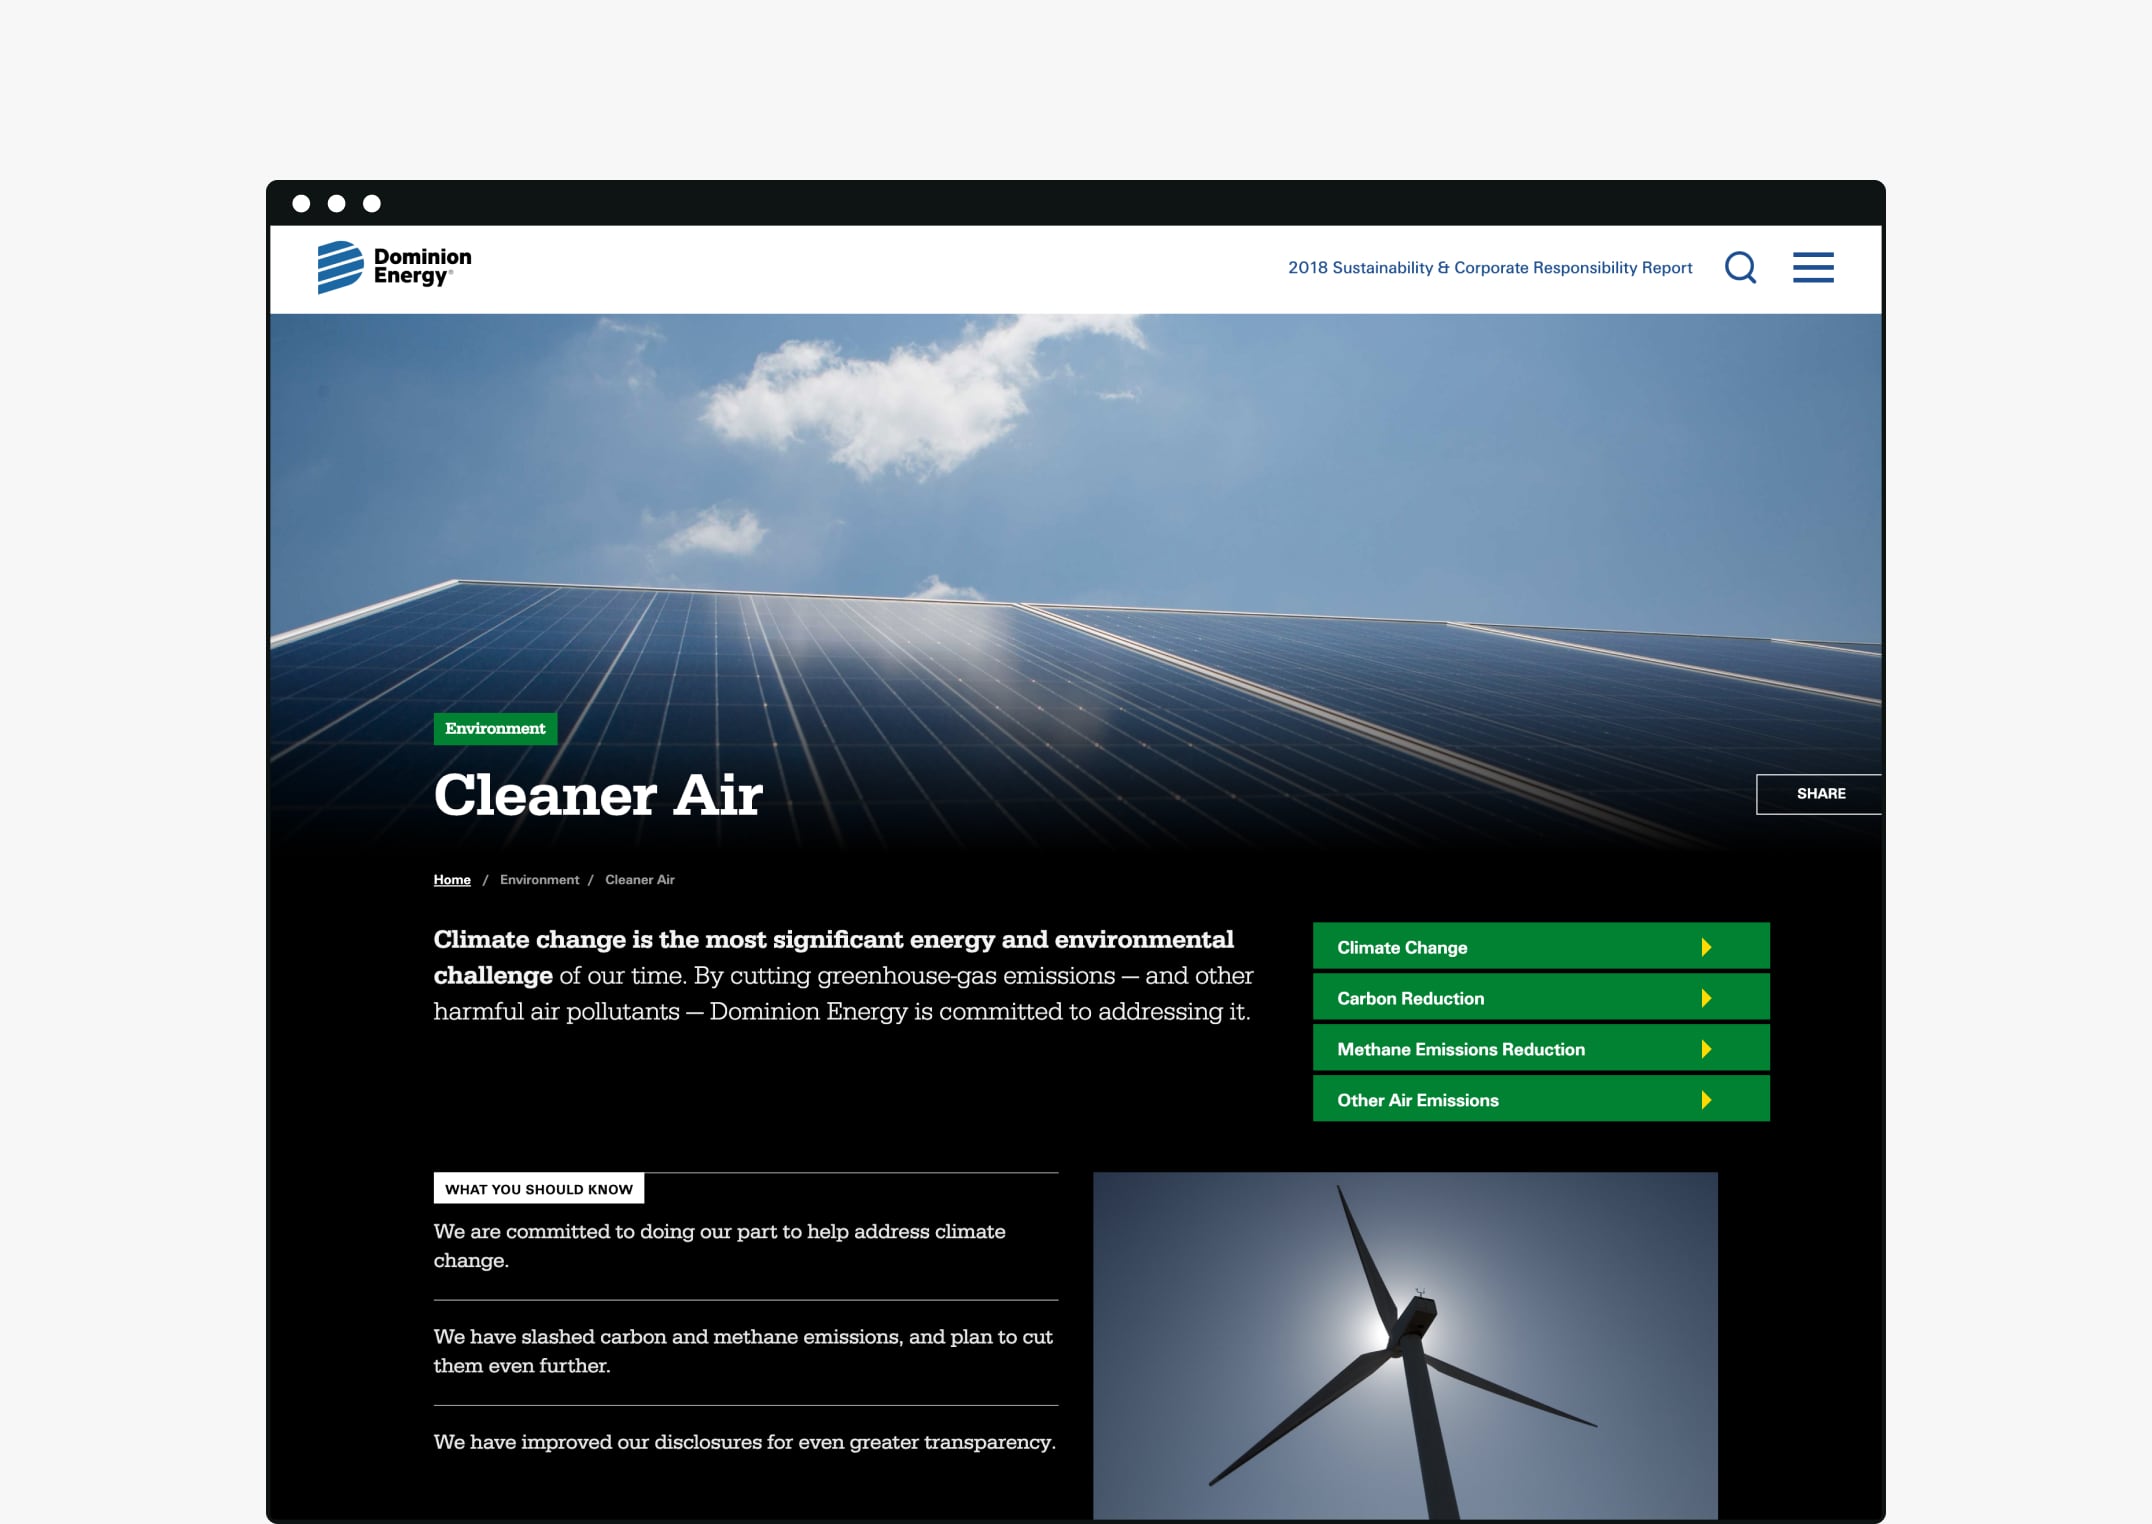Click the yellow arrow beside Other Air Emissions
The width and height of the screenshot is (2152, 1524).
pyautogui.click(x=1706, y=1100)
